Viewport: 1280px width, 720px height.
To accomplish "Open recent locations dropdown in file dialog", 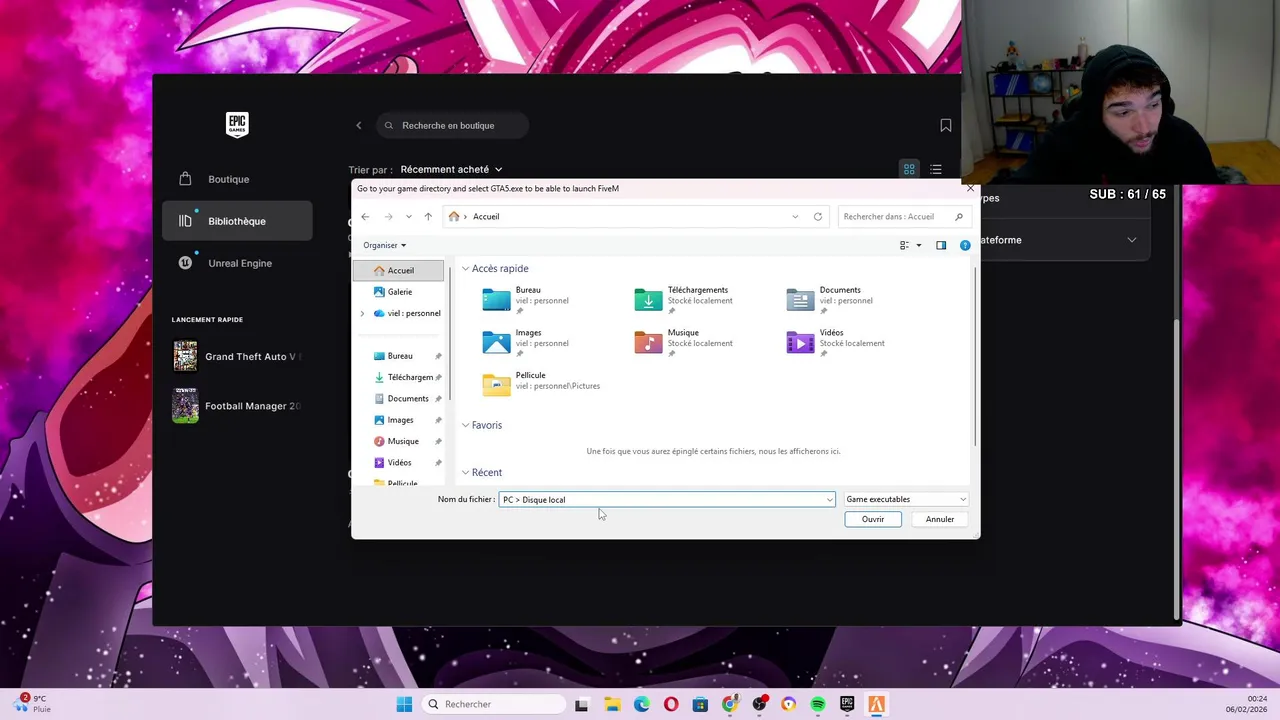I will (x=408, y=216).
